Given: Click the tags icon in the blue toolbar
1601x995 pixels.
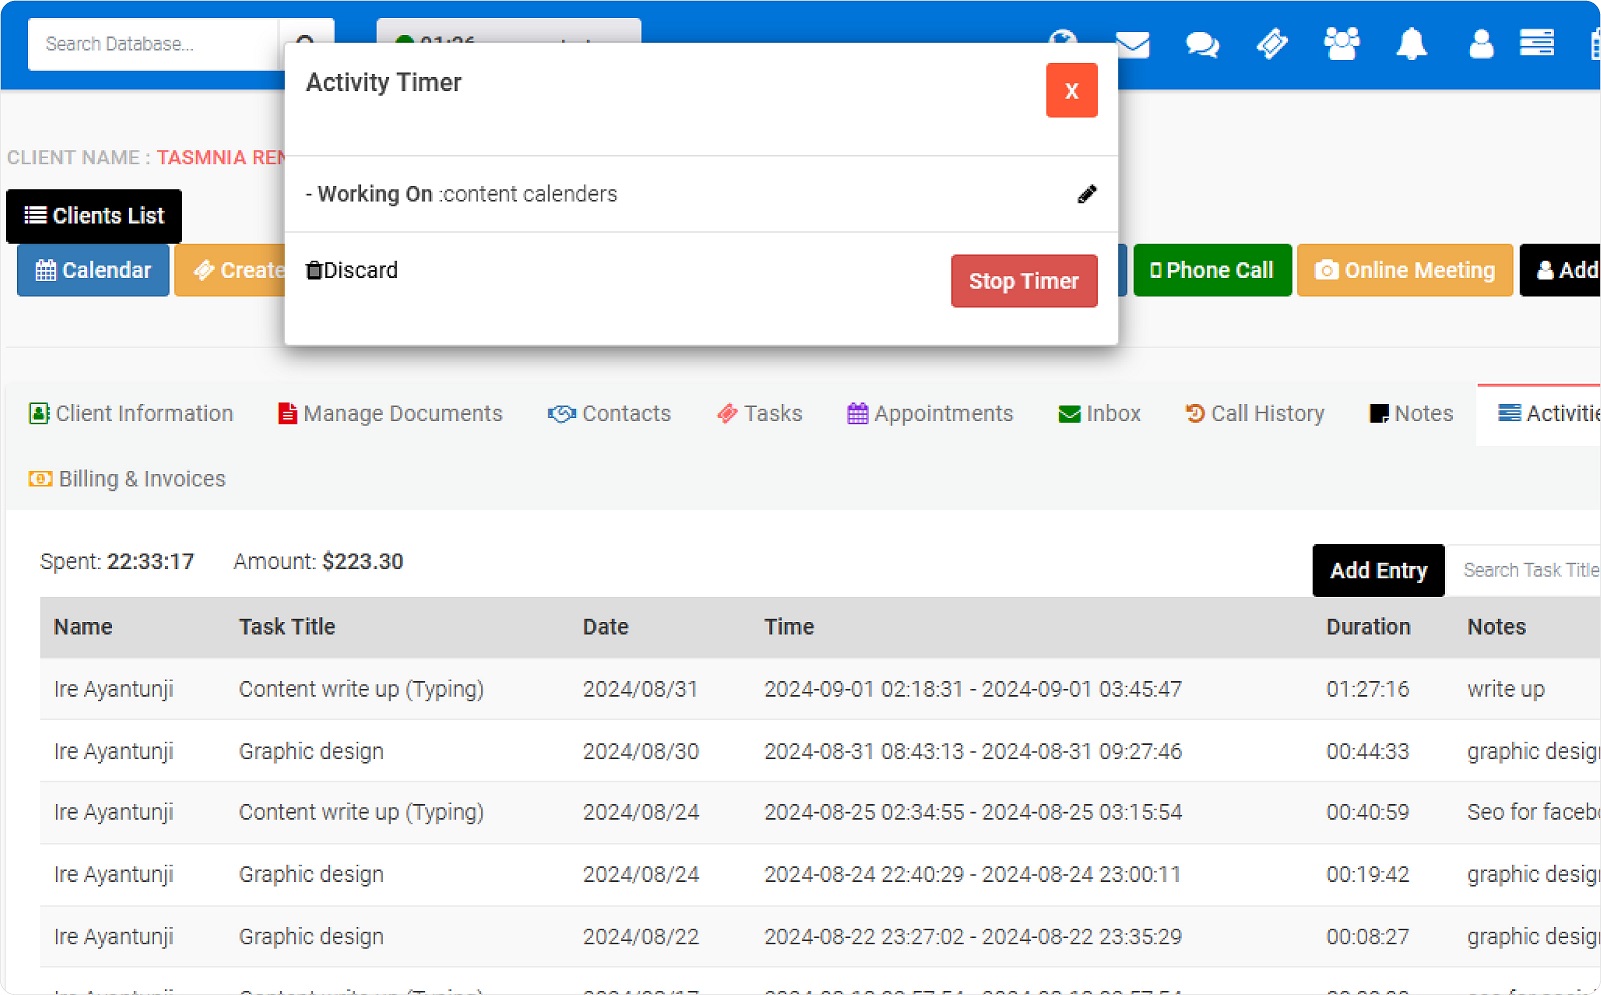Looking at the screenshot, I should 1271,44.
